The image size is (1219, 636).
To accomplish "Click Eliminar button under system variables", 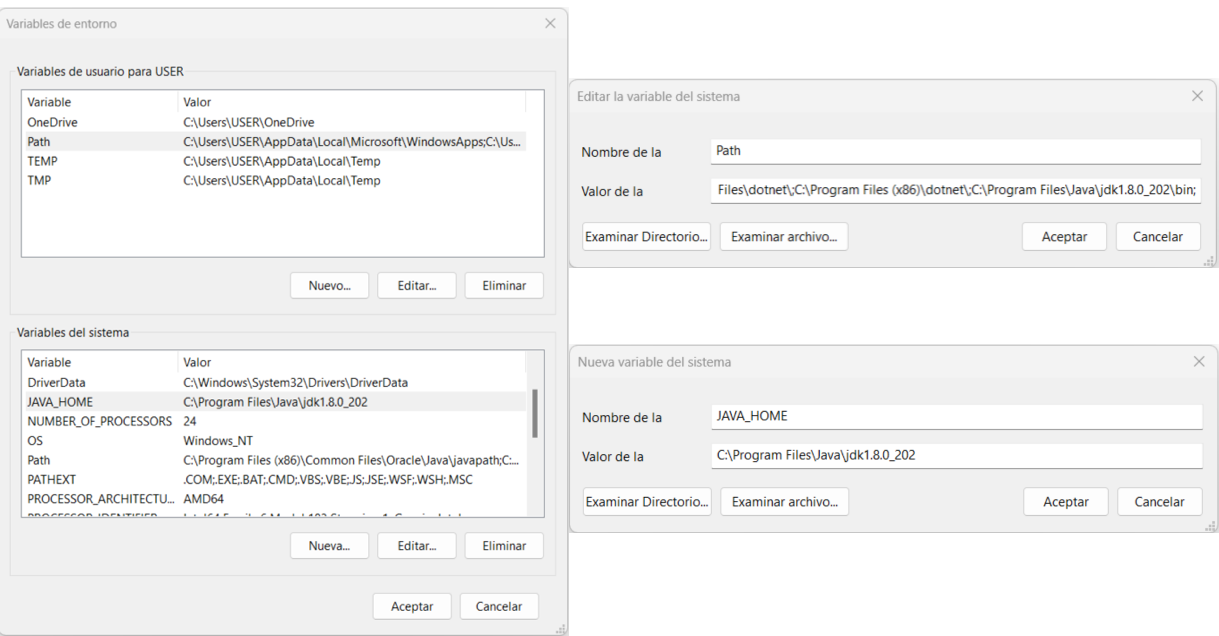I will [x=503, y=546].
